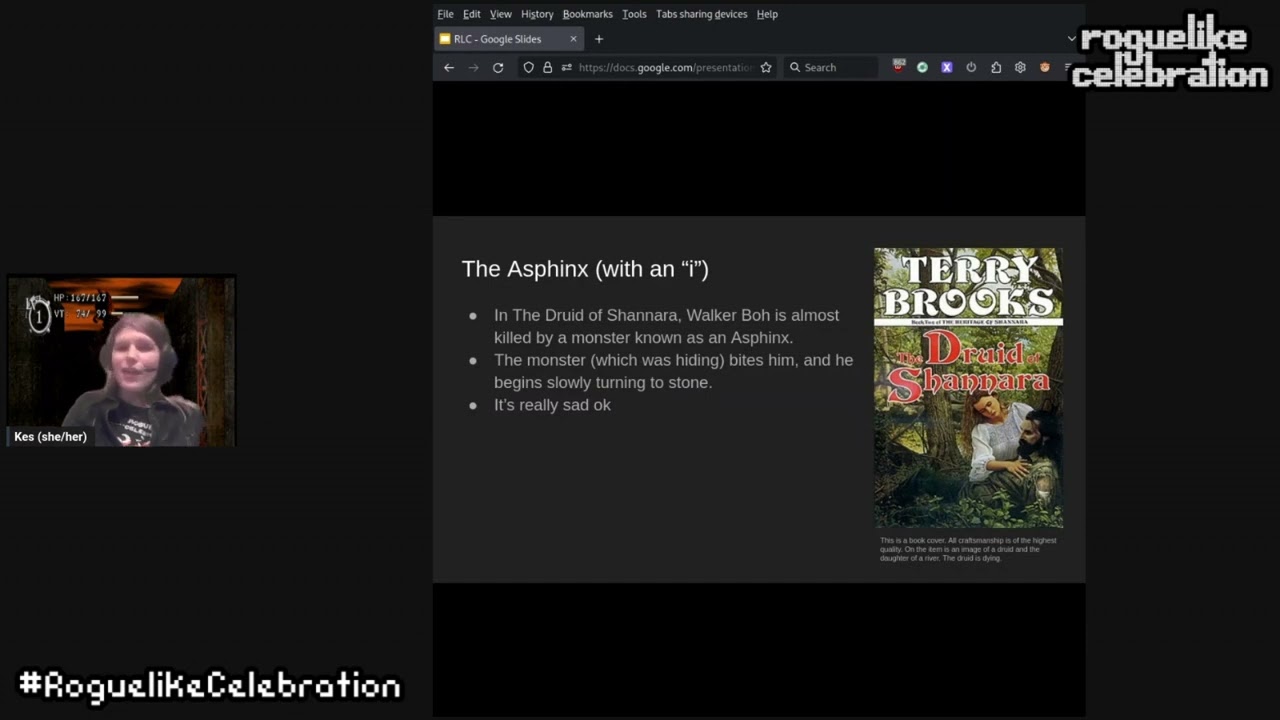Click the bullet It's really sad ok
This screenshot has height=720, width=1280.
(x=552, y=405)
